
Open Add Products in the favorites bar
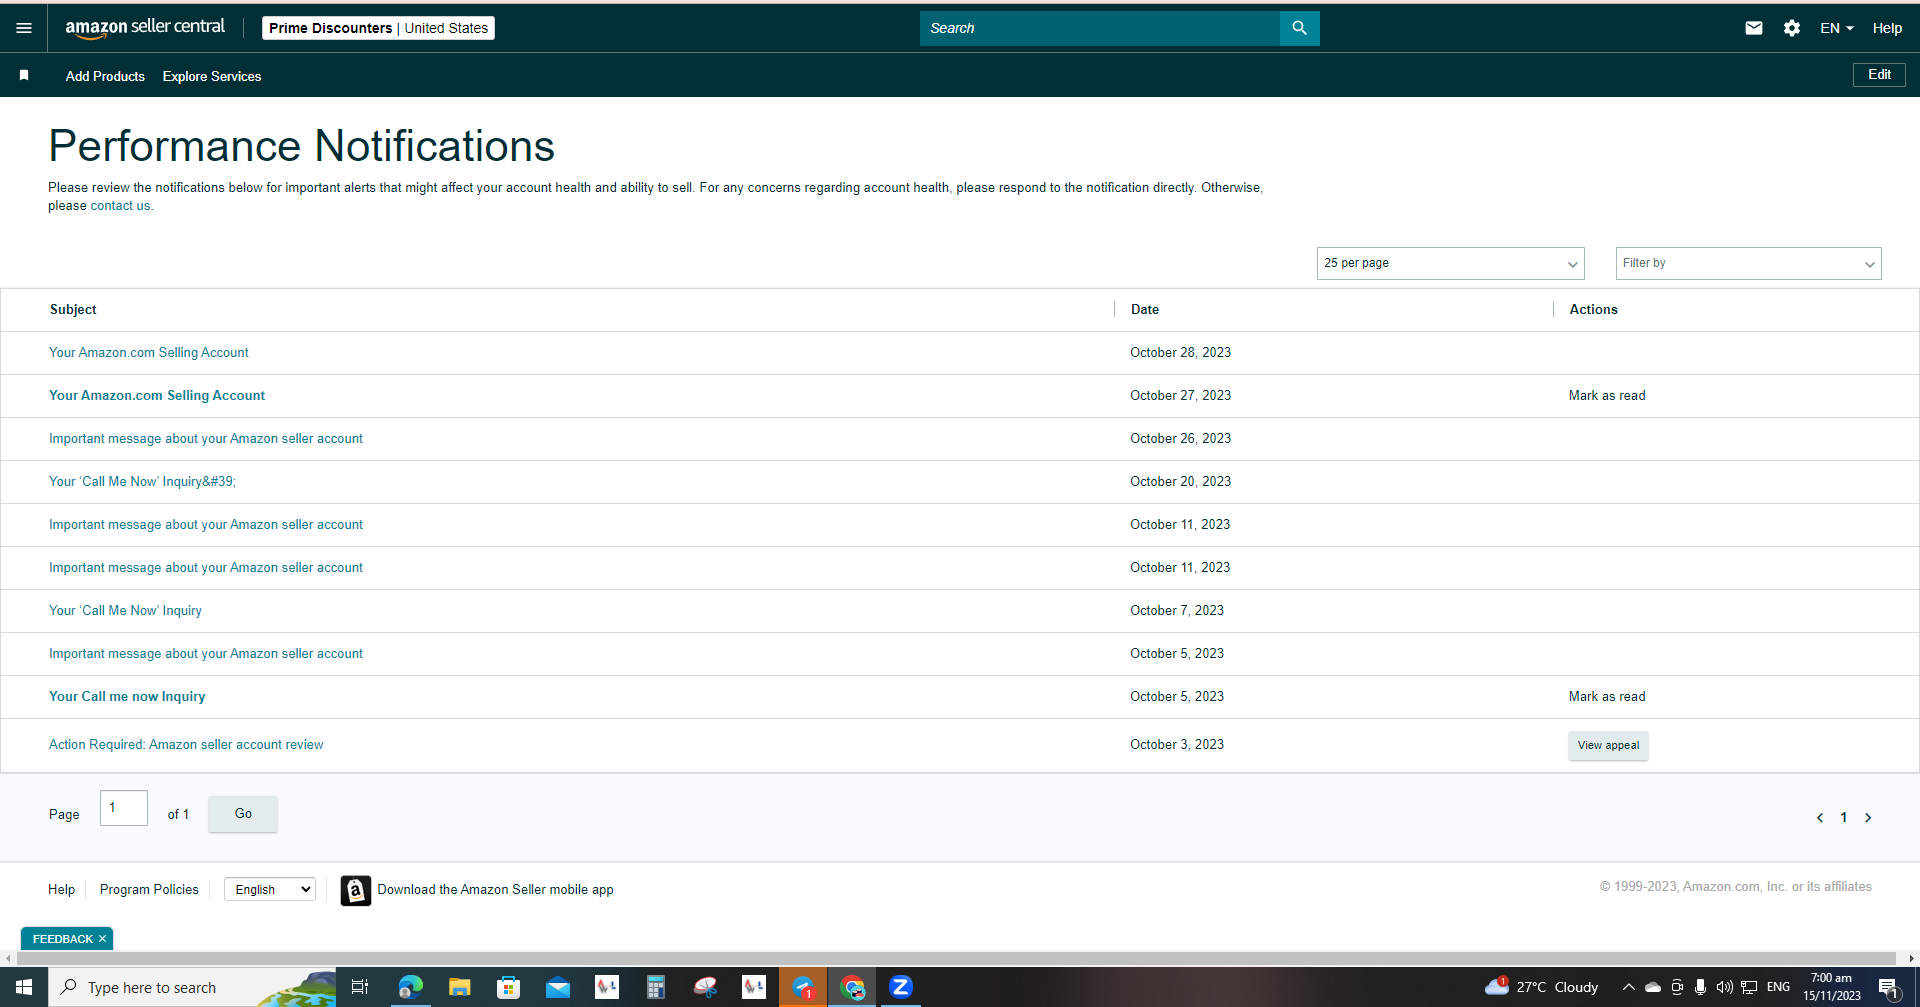tap(105, 76)
